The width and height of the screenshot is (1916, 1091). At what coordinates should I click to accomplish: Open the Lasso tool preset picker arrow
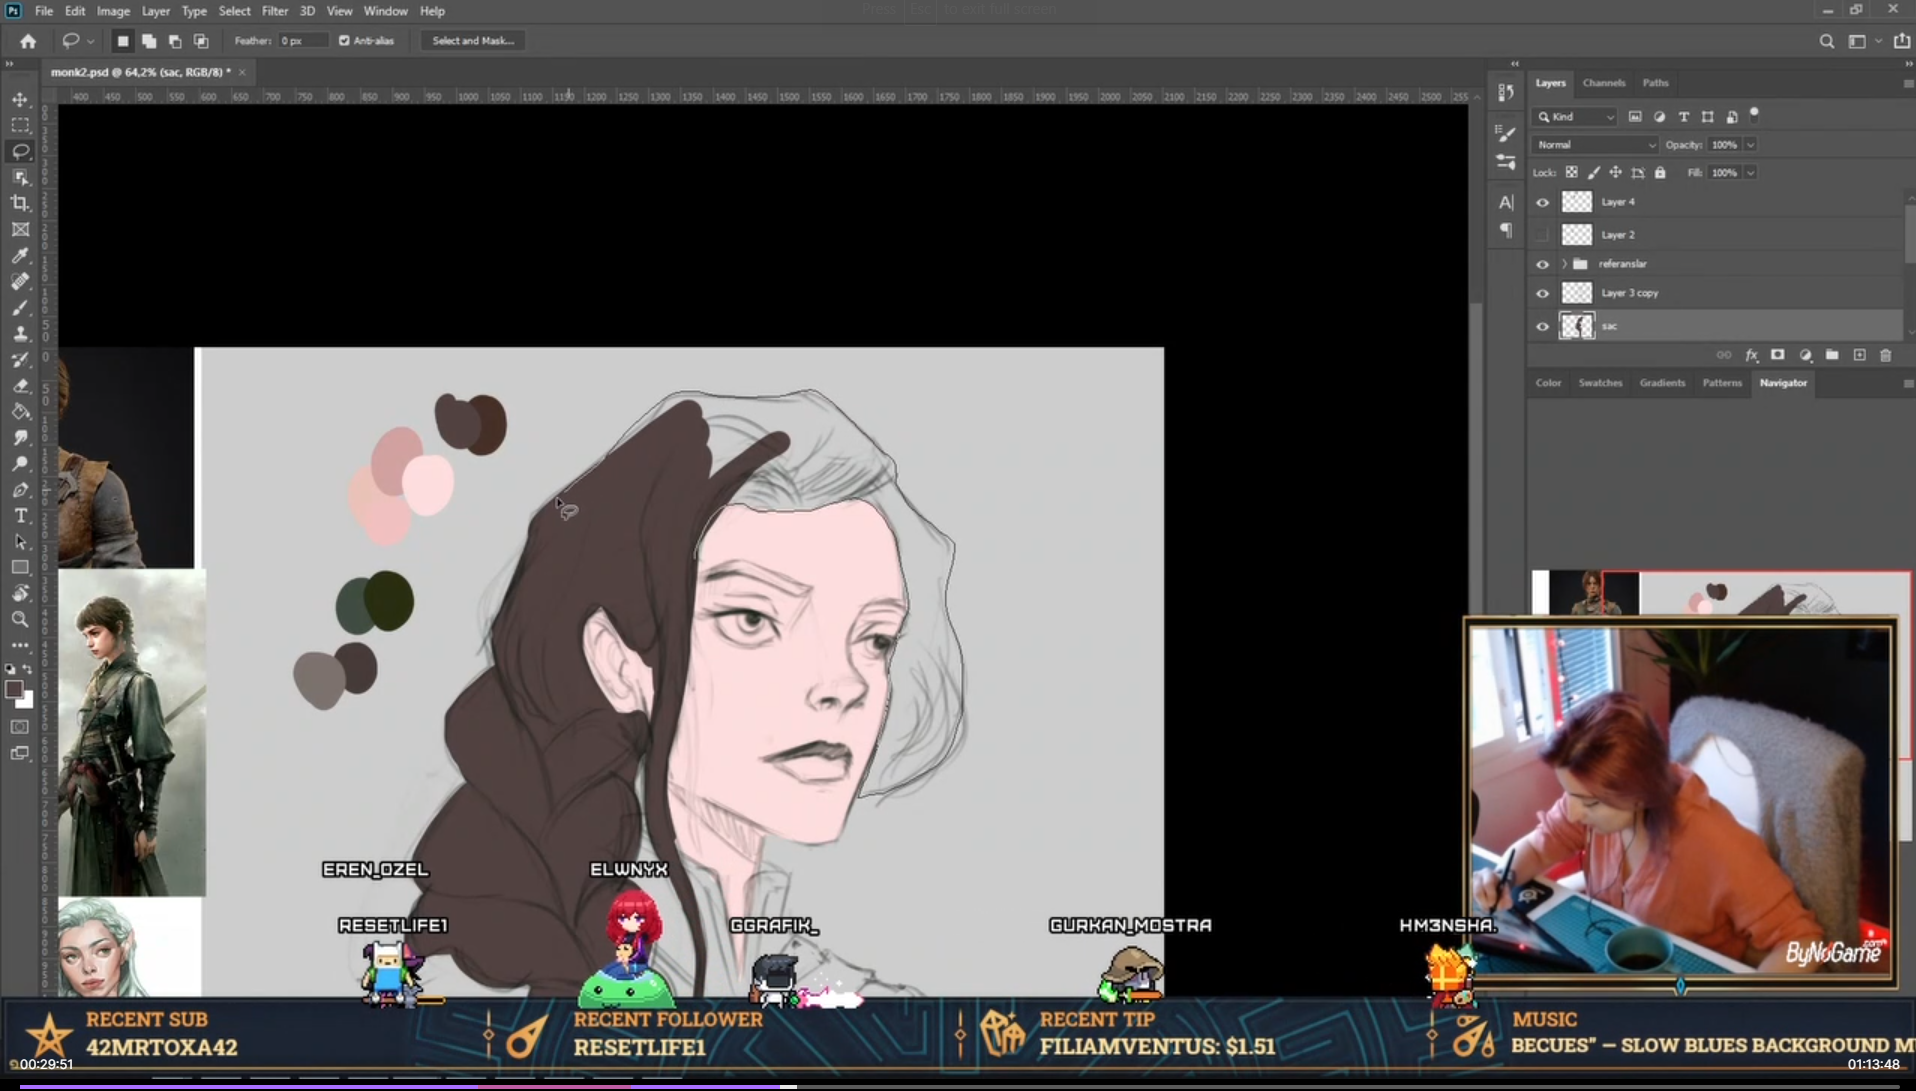[x=90, y=41]
